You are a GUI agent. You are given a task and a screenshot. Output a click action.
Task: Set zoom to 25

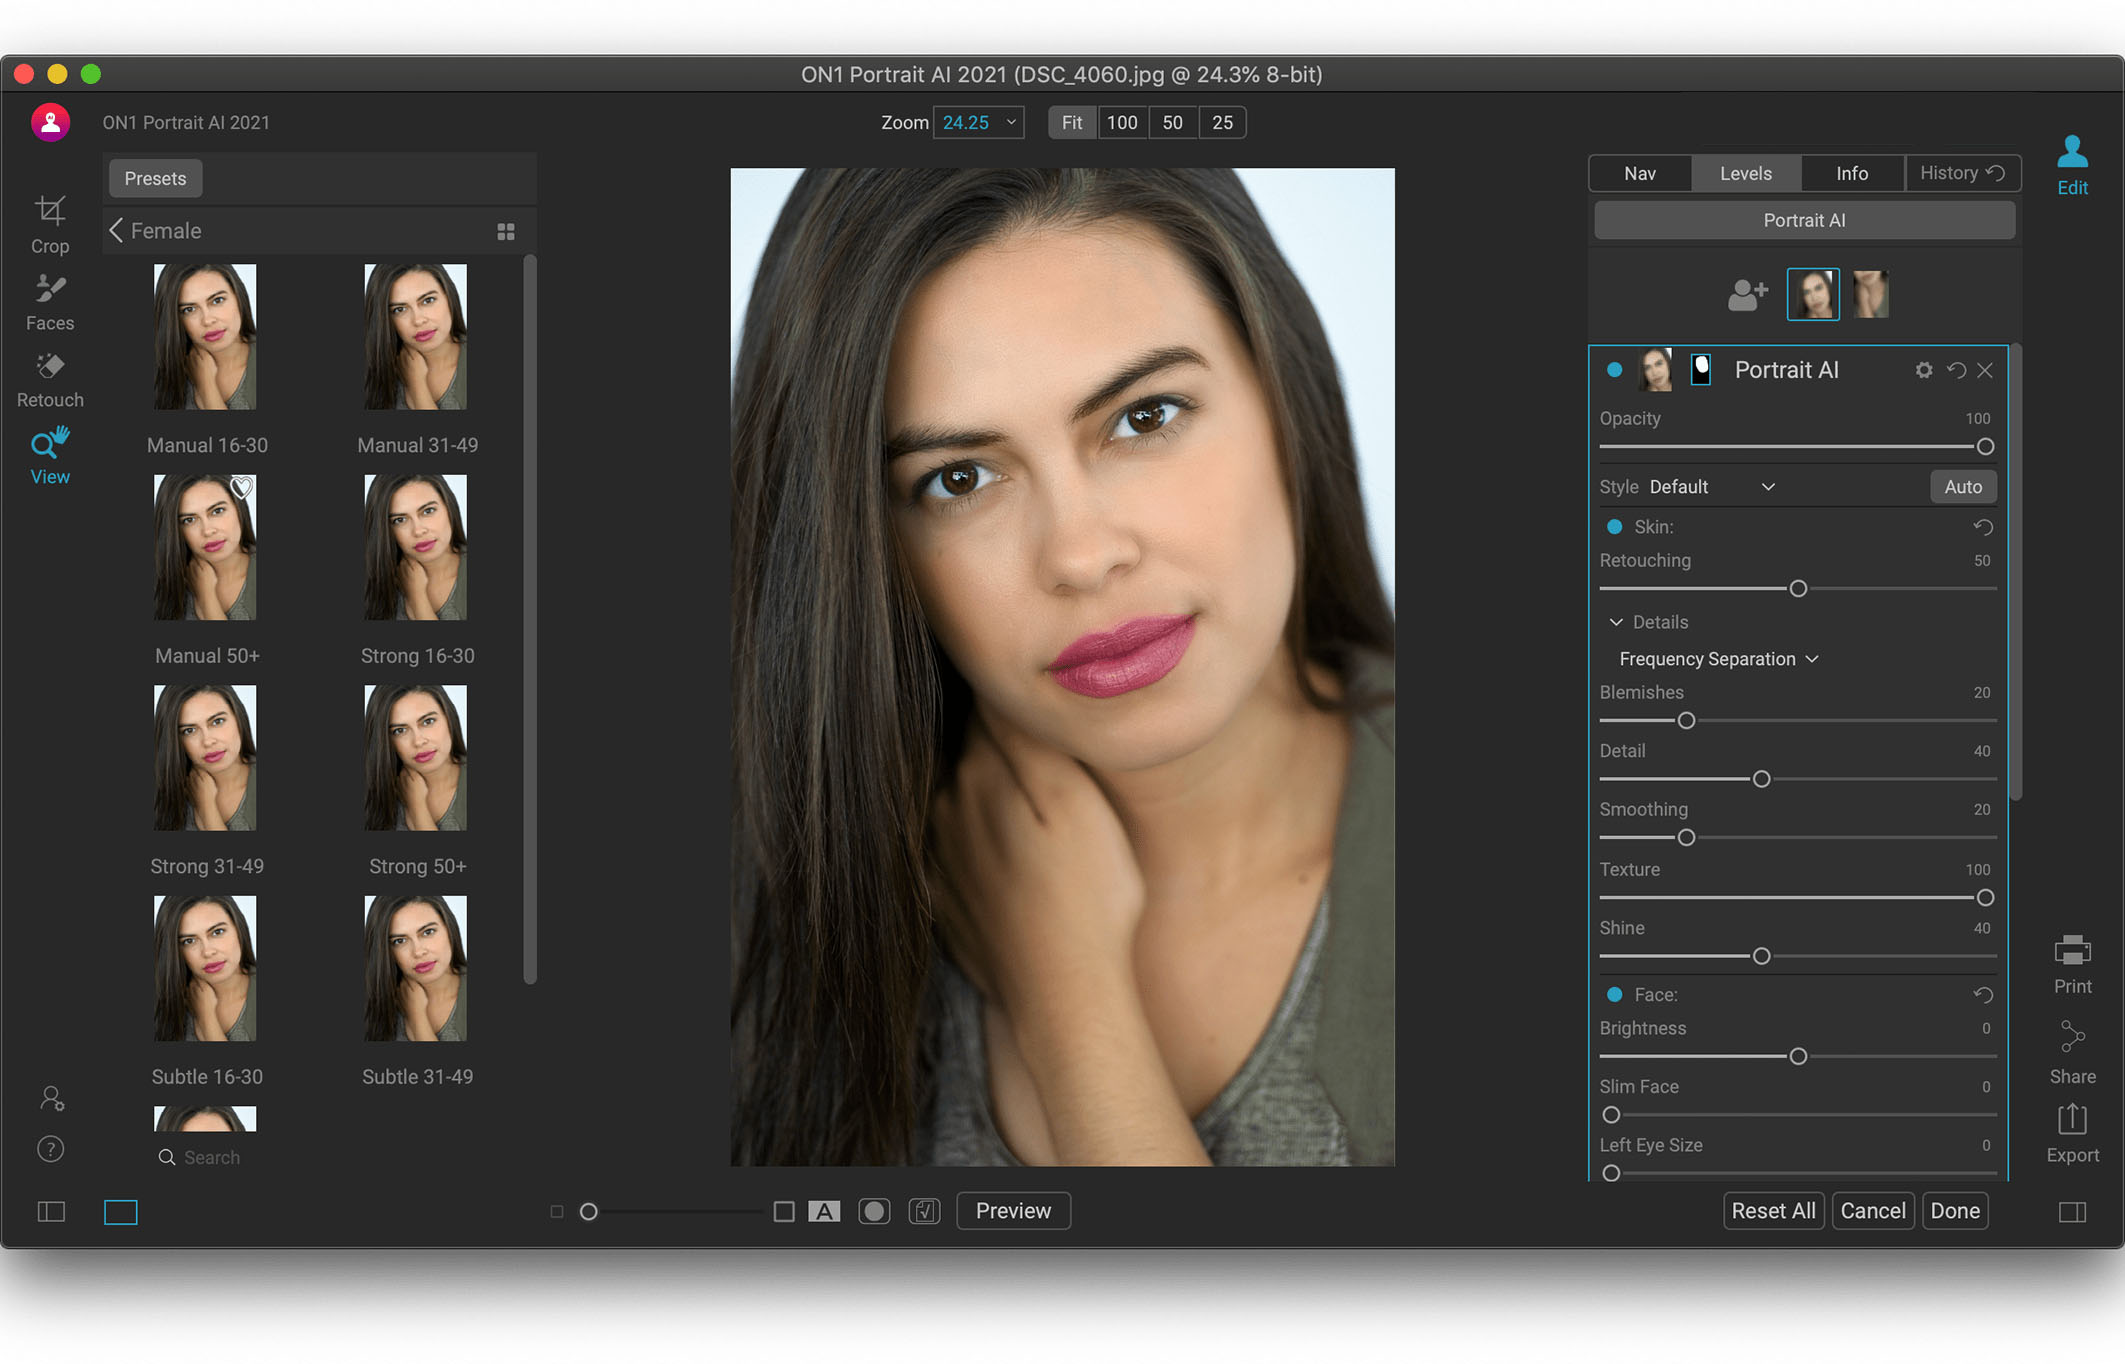[1222, 123]
